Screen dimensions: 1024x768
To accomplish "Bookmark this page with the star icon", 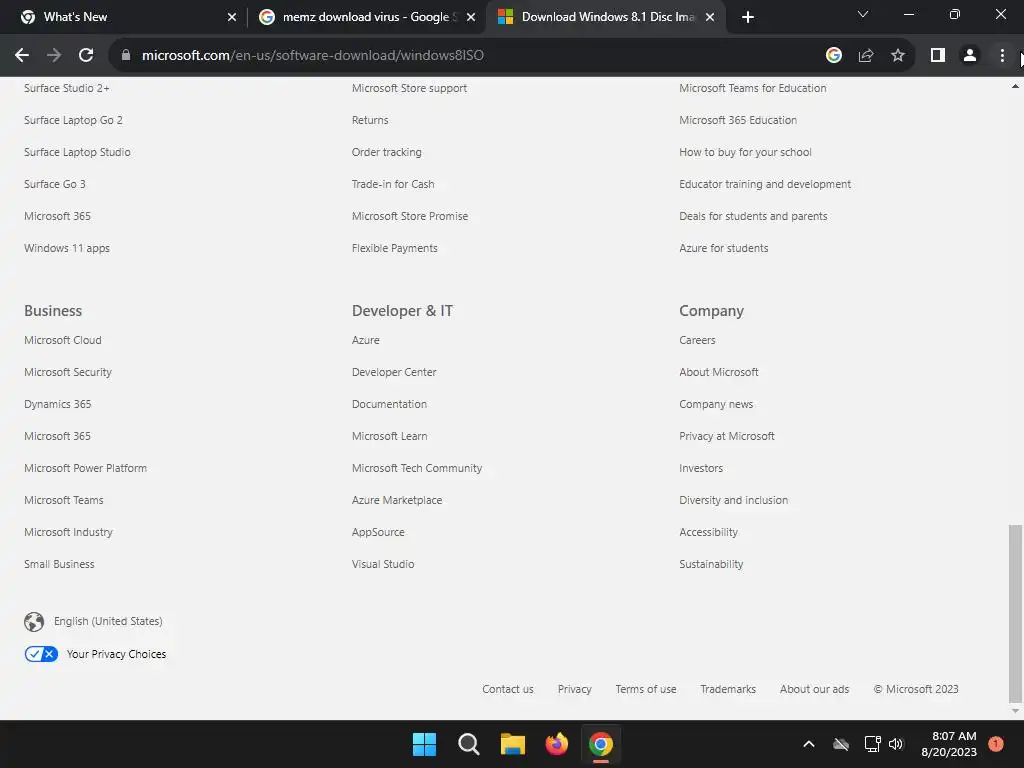I will [x=898, y=56].
